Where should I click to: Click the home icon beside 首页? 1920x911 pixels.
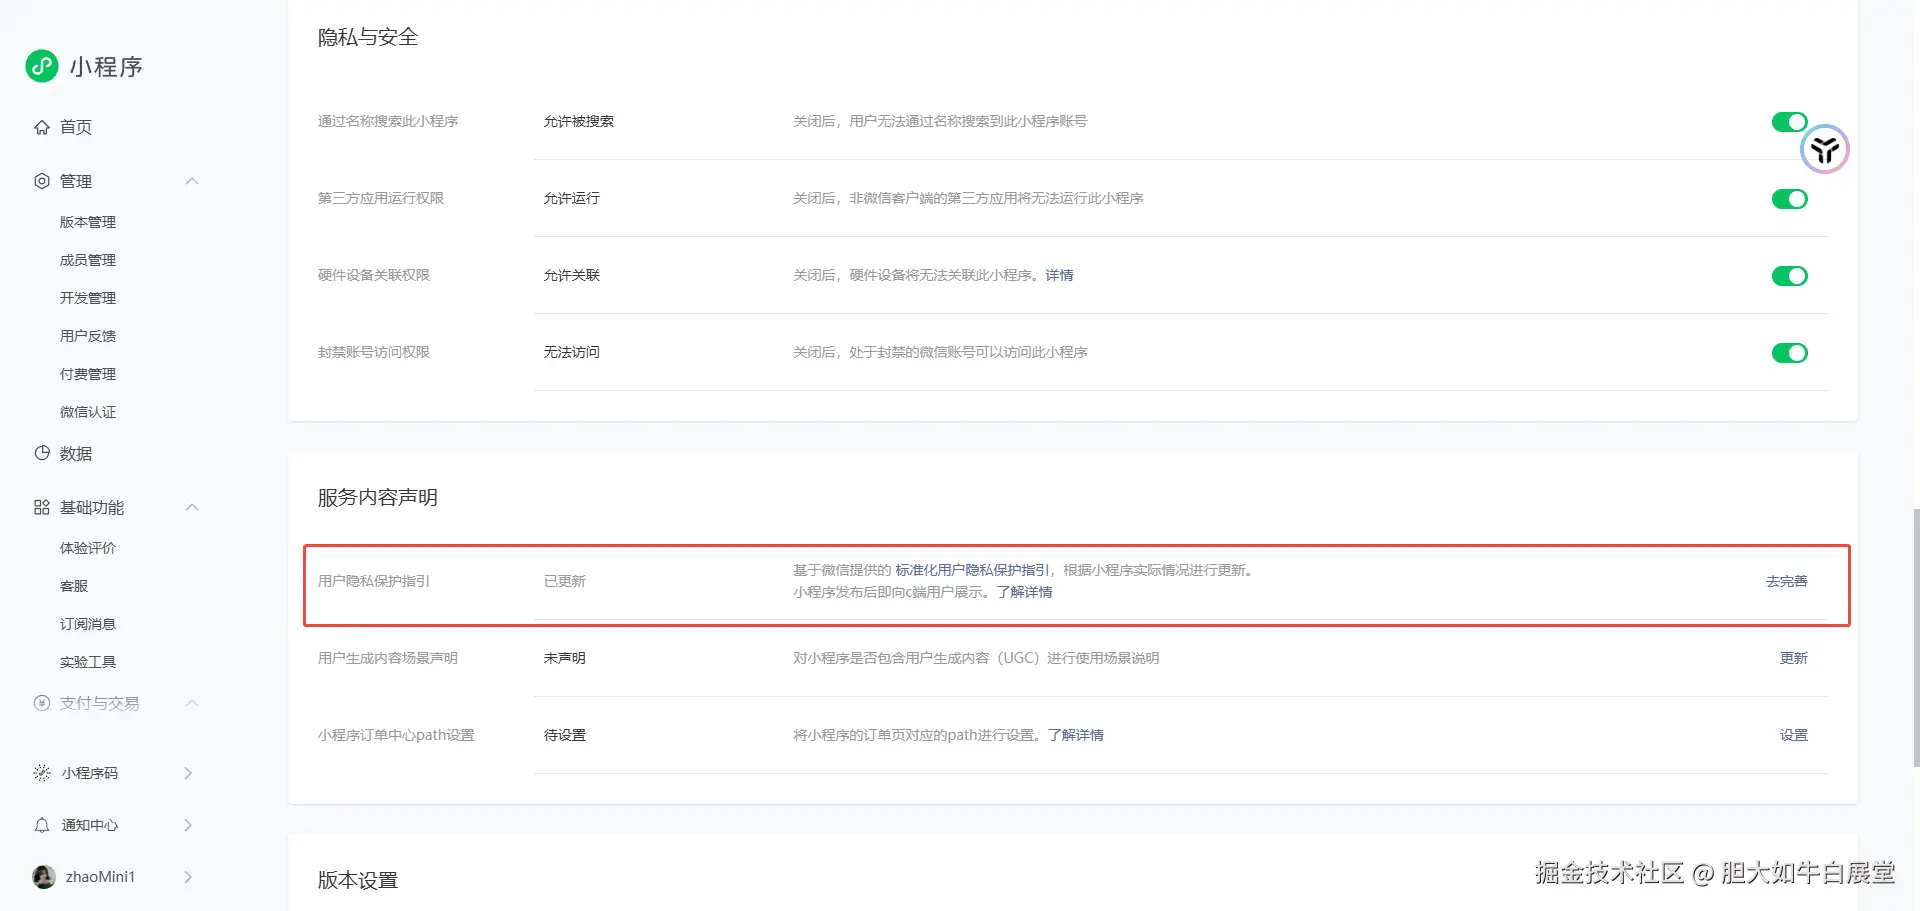click(x=42, y=127)
